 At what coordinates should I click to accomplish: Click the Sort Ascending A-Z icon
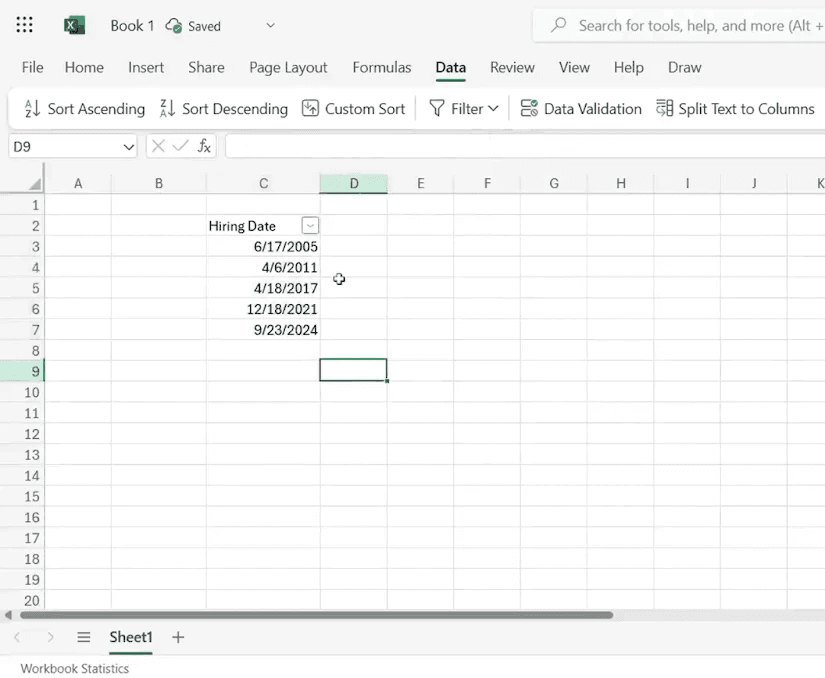(x=32, y=108)
